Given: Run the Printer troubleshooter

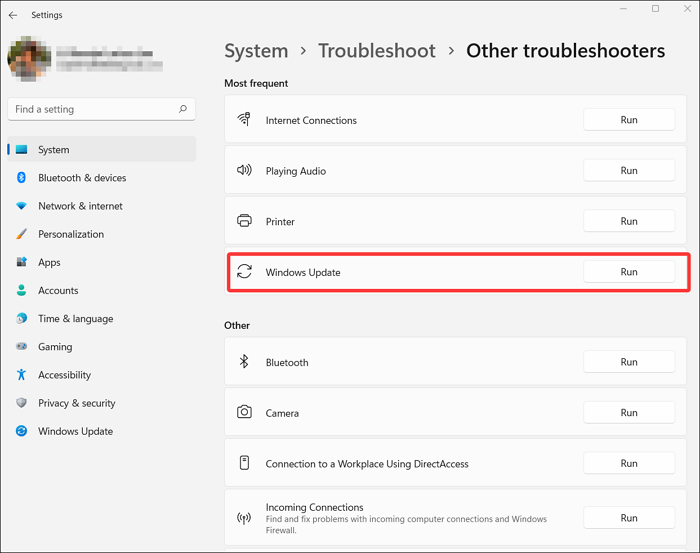Looking at the screenshot, I should [628, 221].
